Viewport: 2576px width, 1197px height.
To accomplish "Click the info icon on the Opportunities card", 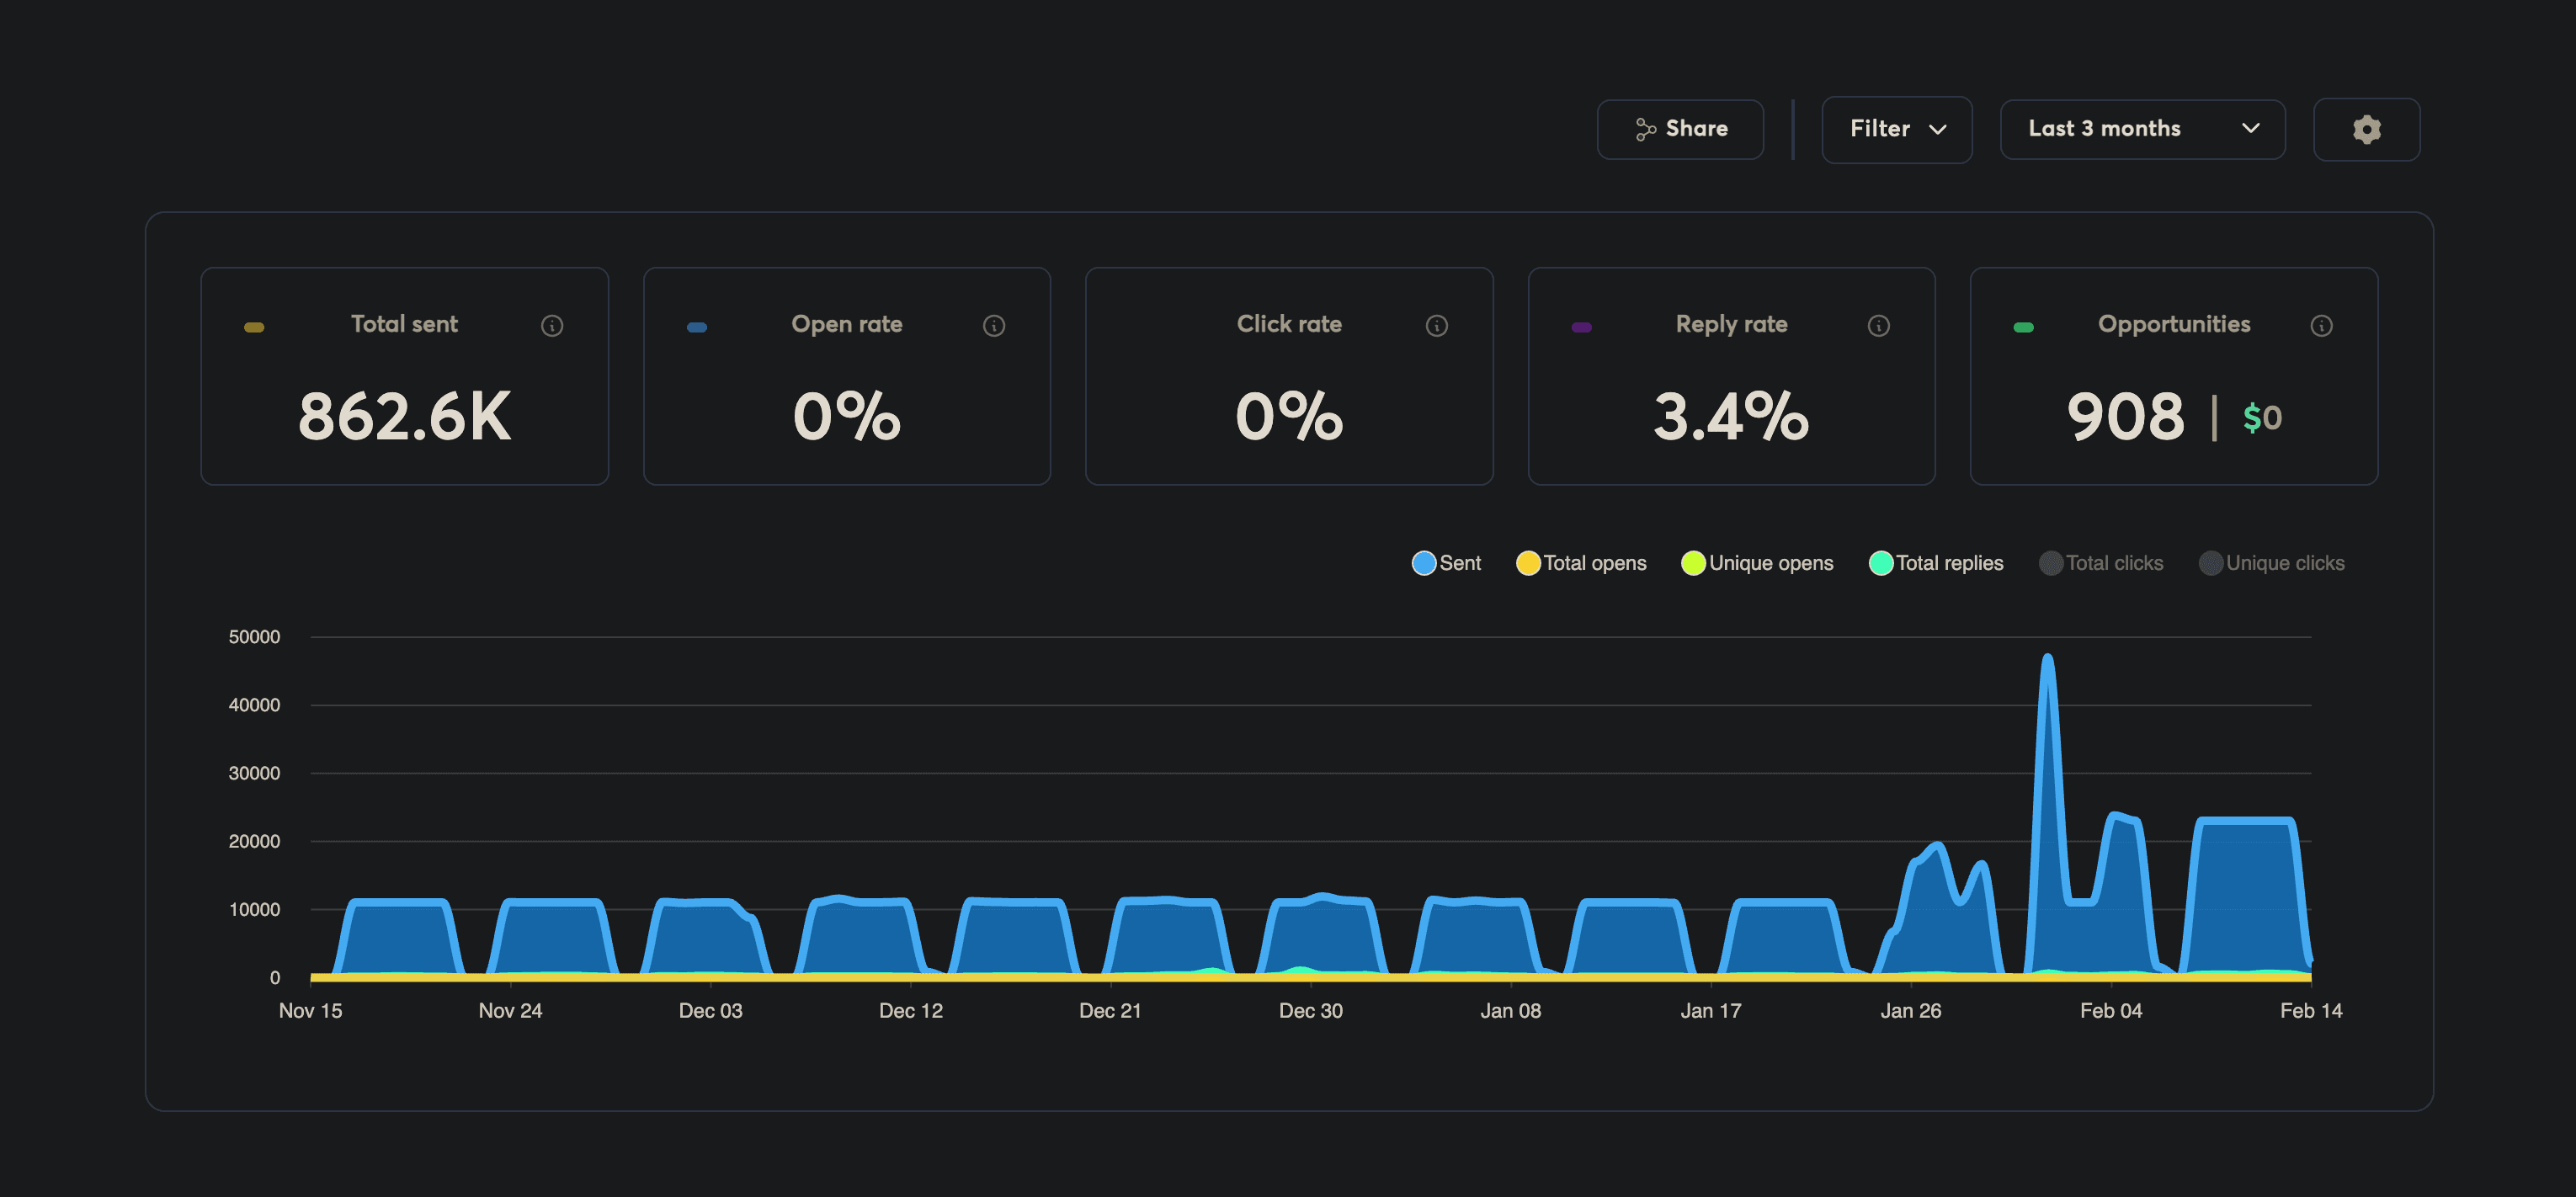I will (2322, 325).
